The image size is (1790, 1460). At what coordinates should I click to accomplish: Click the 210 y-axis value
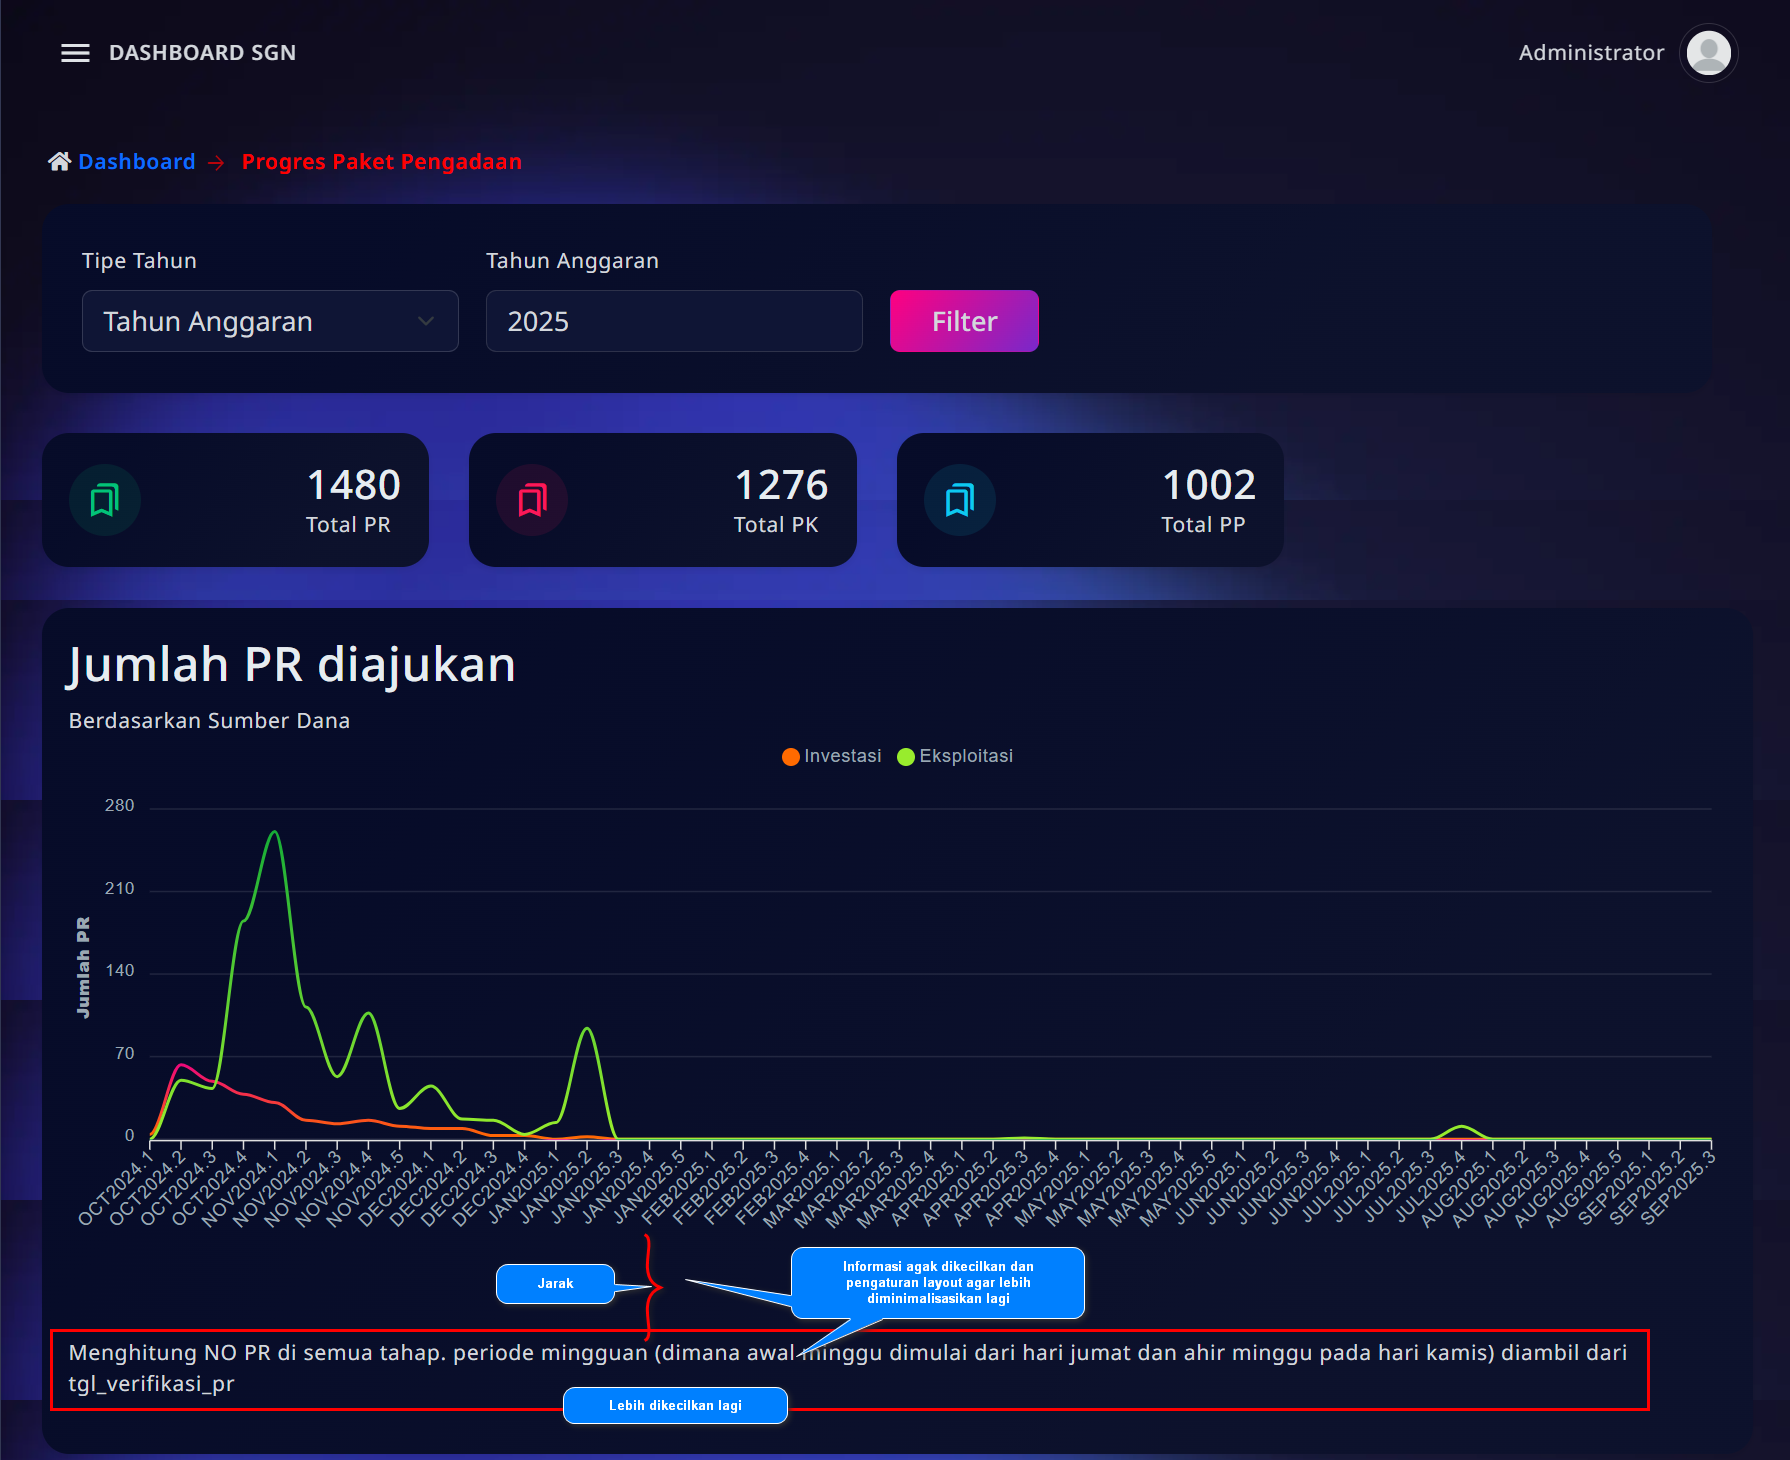point(119,889)
